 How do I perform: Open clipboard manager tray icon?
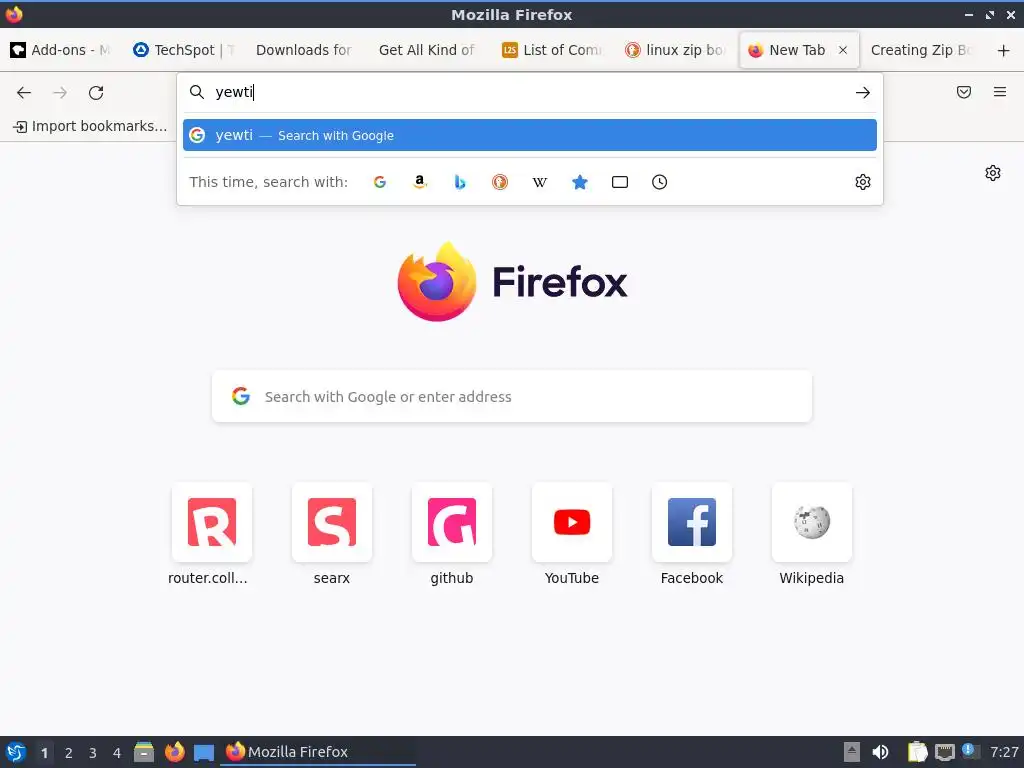[x=918, y=752]
